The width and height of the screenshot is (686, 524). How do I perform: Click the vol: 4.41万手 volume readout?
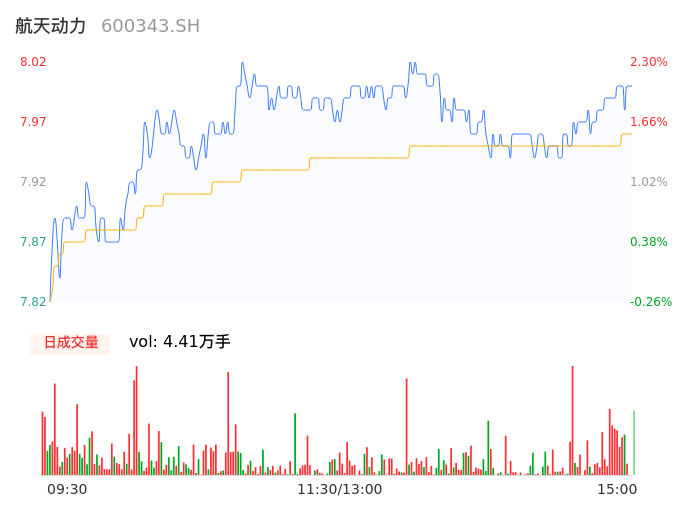point(180,342)
